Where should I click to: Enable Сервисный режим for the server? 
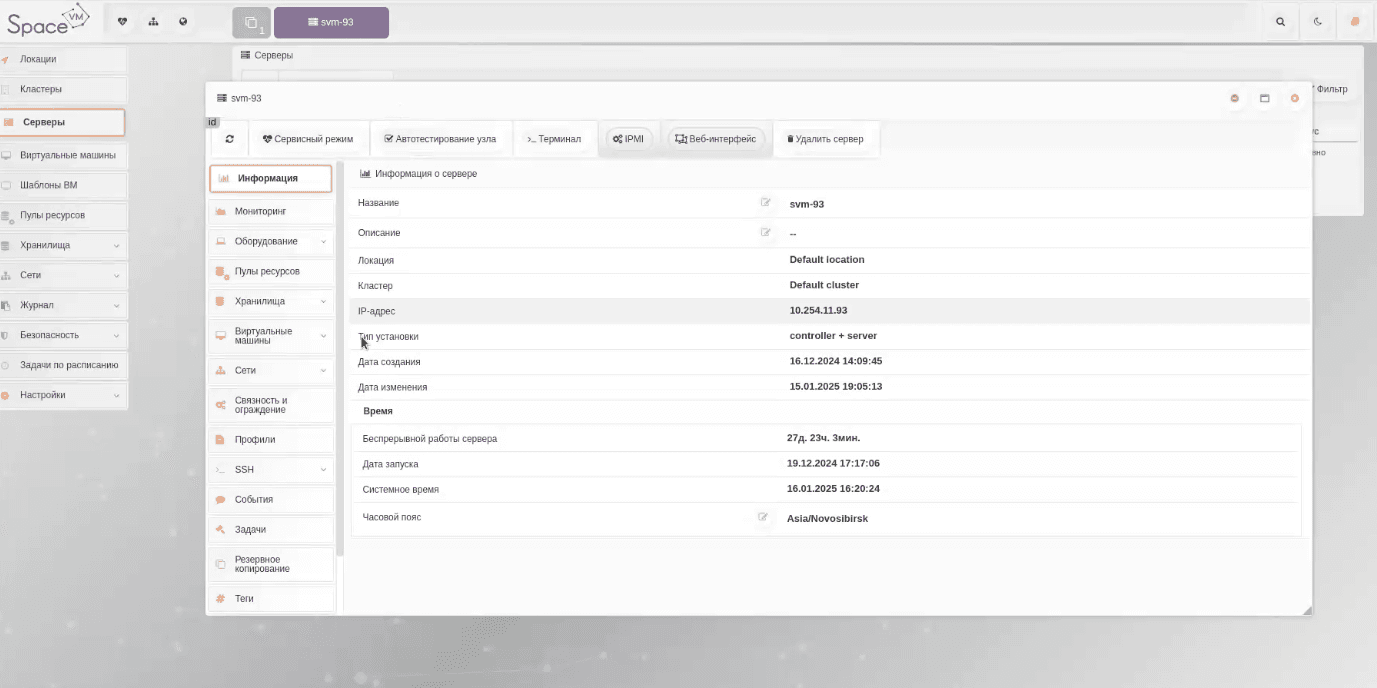[307, 139]
